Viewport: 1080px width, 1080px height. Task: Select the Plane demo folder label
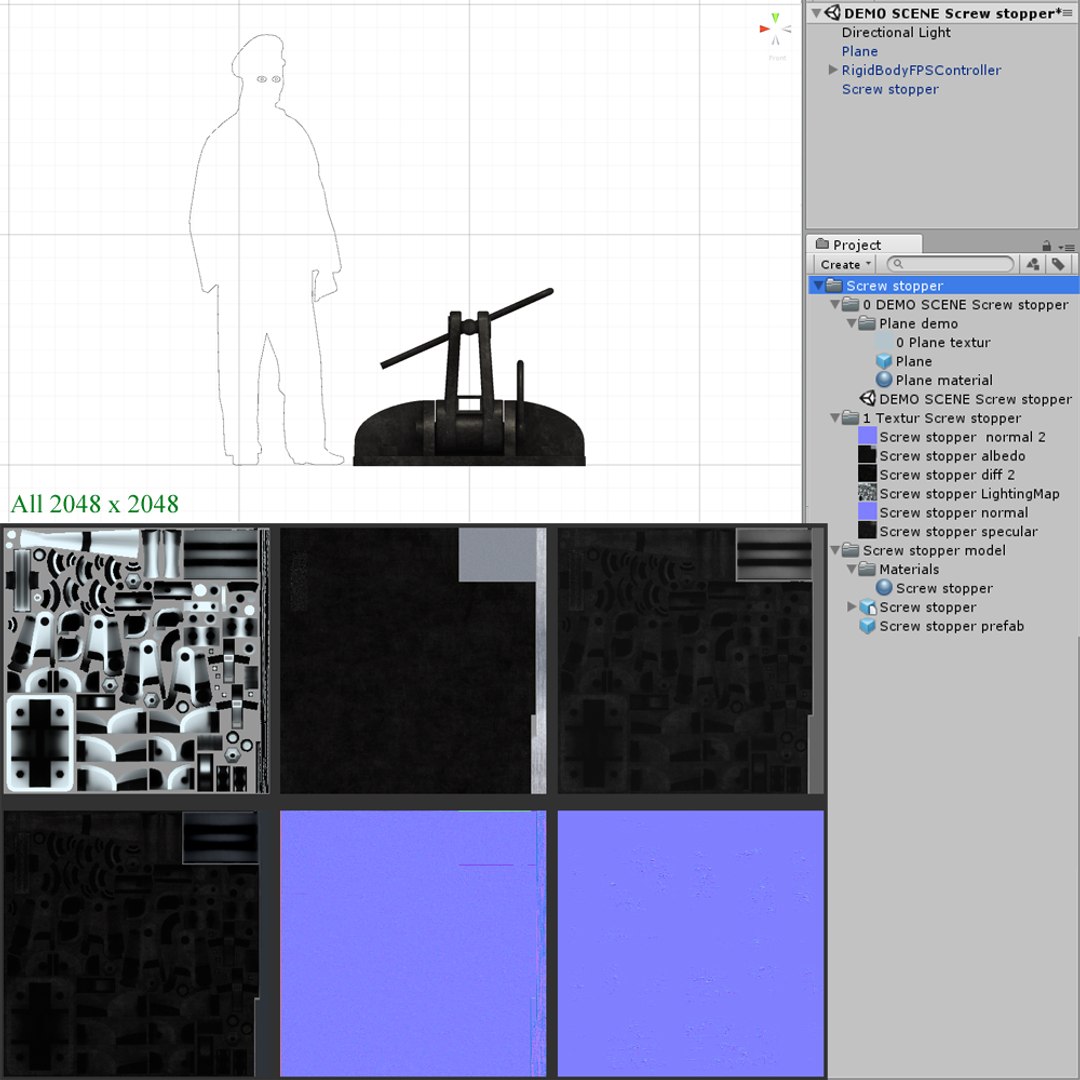point(918,323)
